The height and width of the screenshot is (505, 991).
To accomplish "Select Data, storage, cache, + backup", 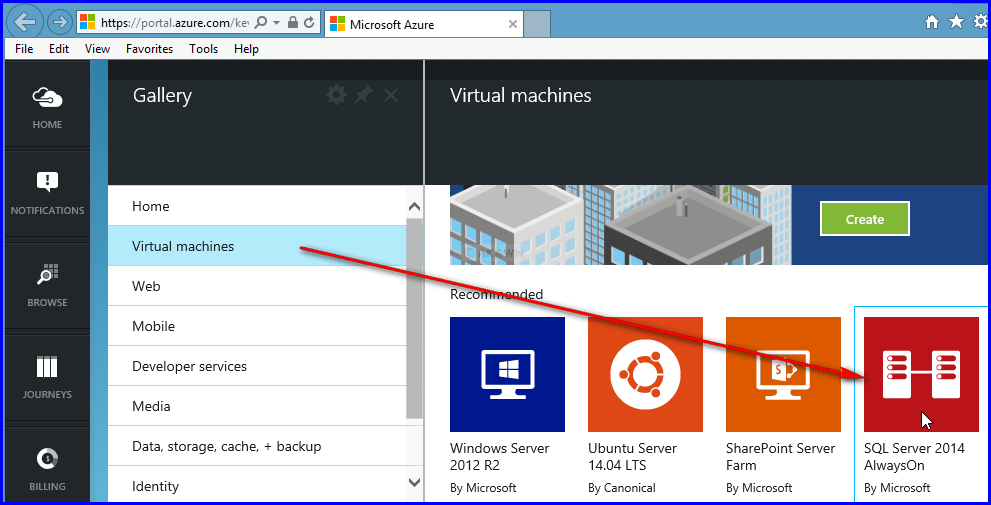I will click(x=257, y=446).
